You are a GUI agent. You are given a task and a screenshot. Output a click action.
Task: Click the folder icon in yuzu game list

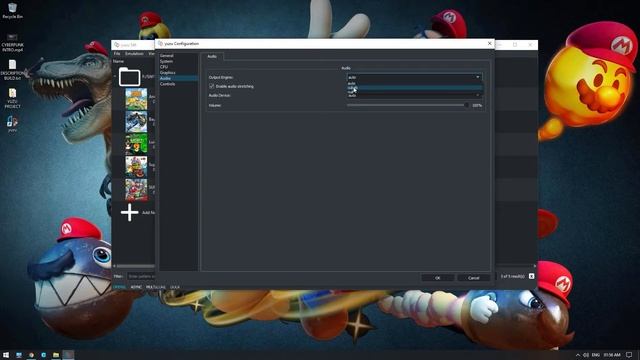pos(129,77)
